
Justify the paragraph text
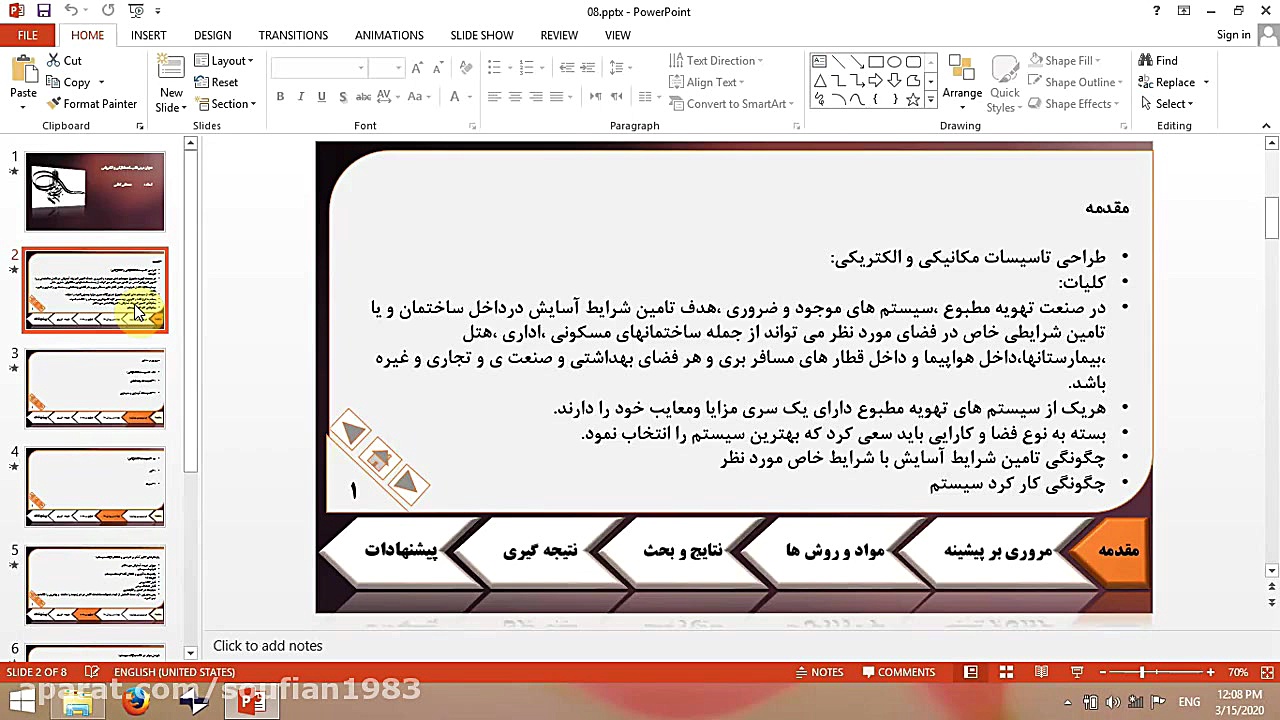point(557,97)
